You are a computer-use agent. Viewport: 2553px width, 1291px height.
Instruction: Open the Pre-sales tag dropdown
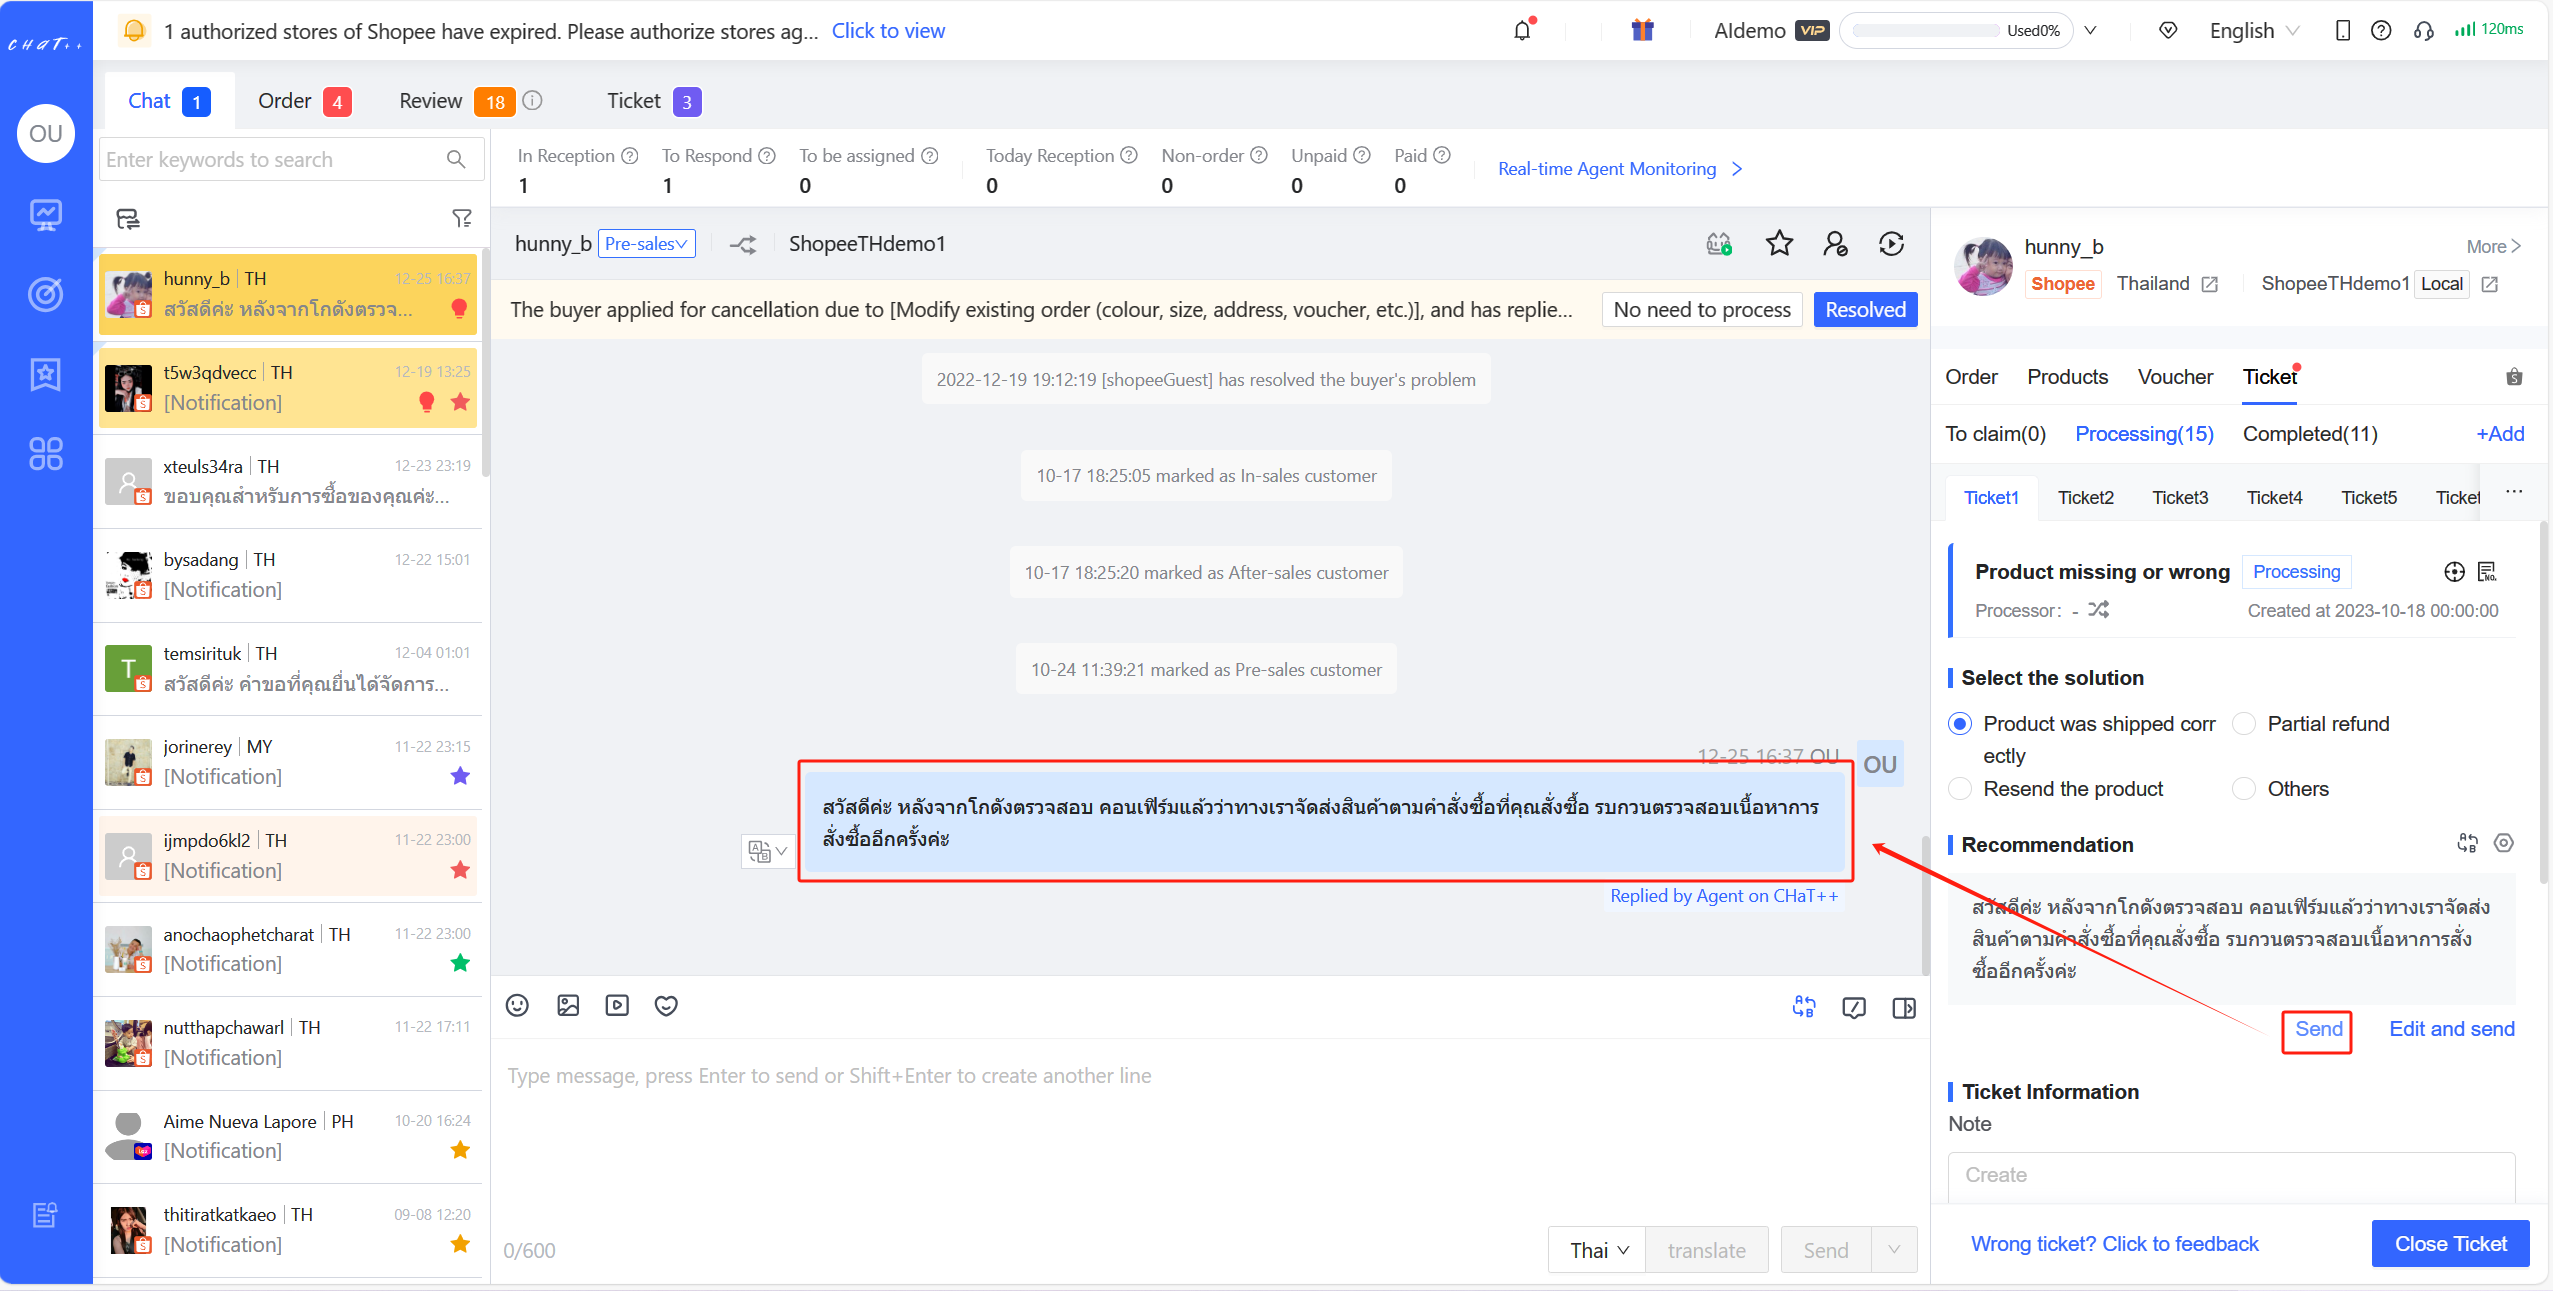coord(646,244)
